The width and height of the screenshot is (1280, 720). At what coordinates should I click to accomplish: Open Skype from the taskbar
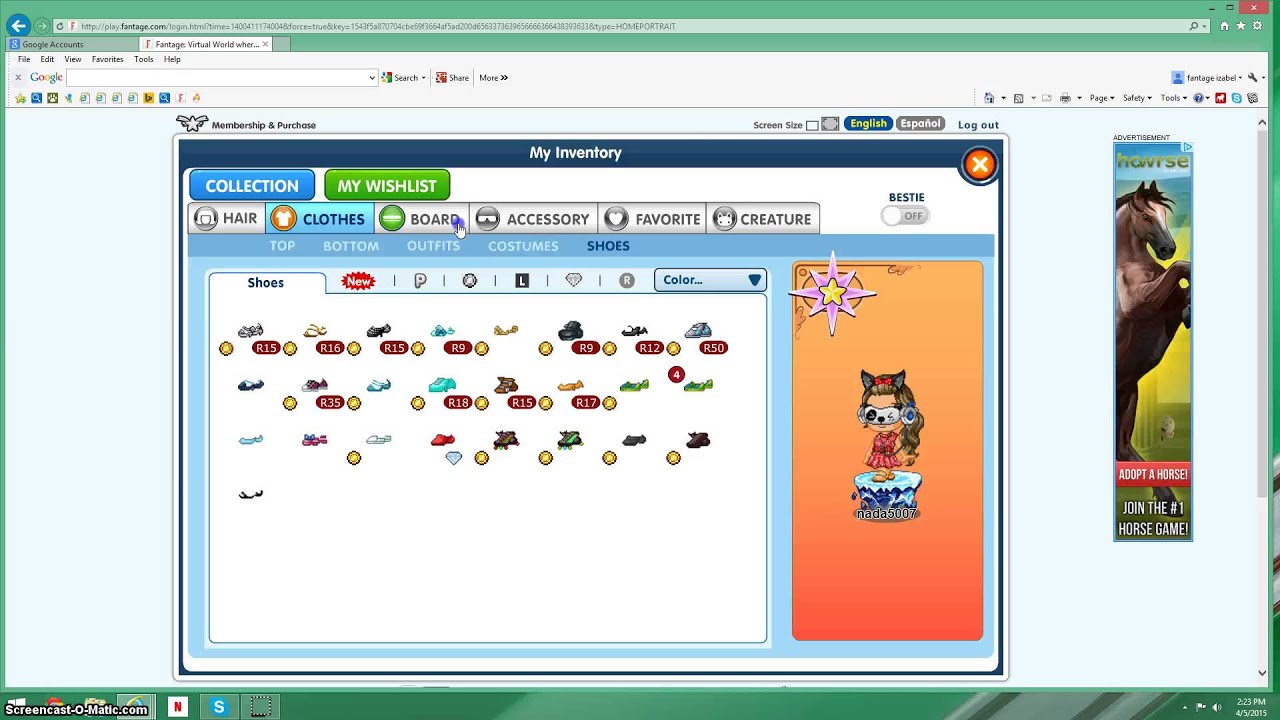219,707
